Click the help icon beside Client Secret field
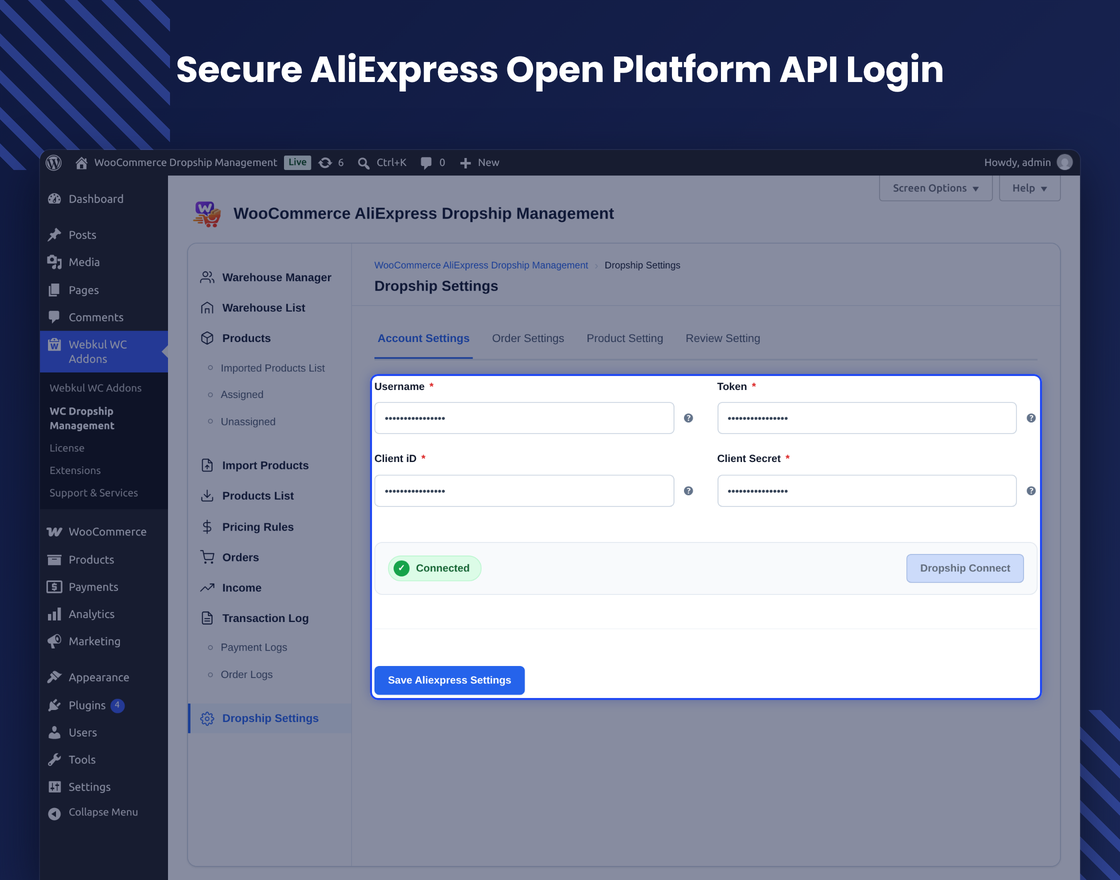Viewport: 1120px width, 880px height. pos(1031,491)
